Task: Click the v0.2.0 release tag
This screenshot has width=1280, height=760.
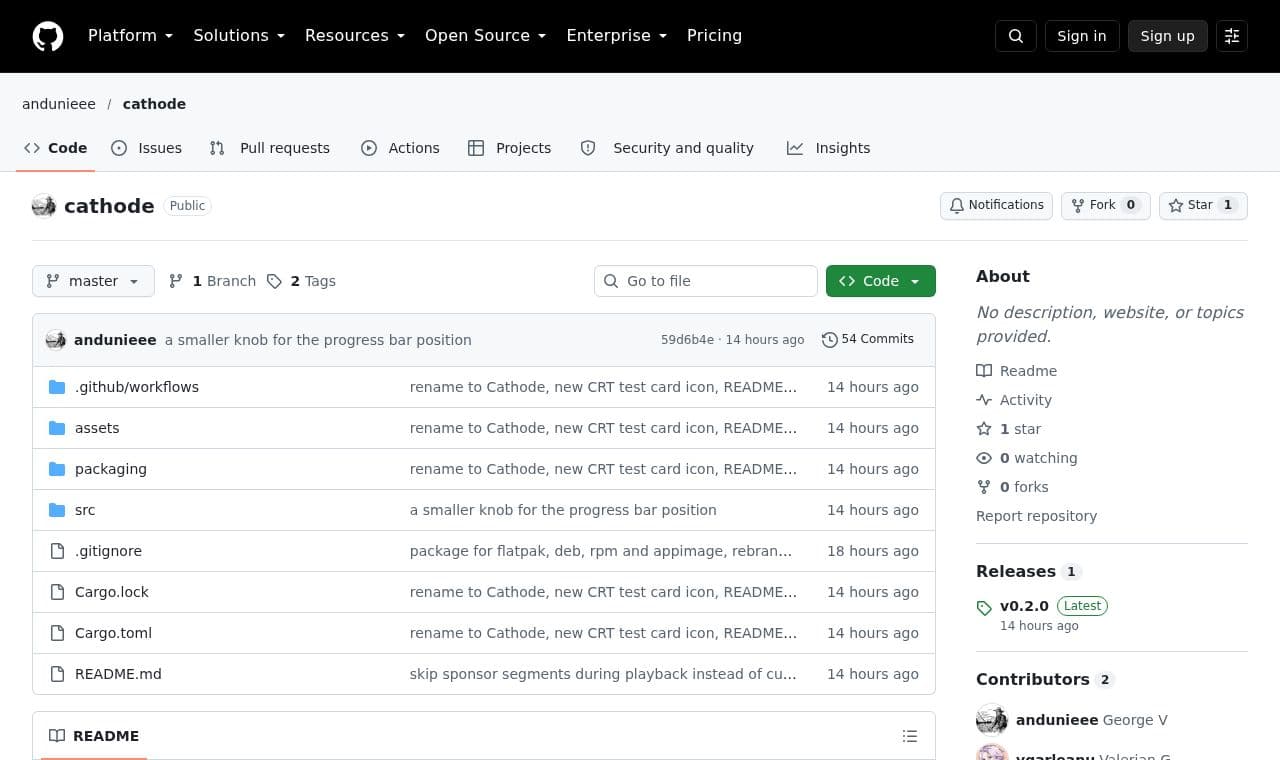Action: [x=1024, y=606]
